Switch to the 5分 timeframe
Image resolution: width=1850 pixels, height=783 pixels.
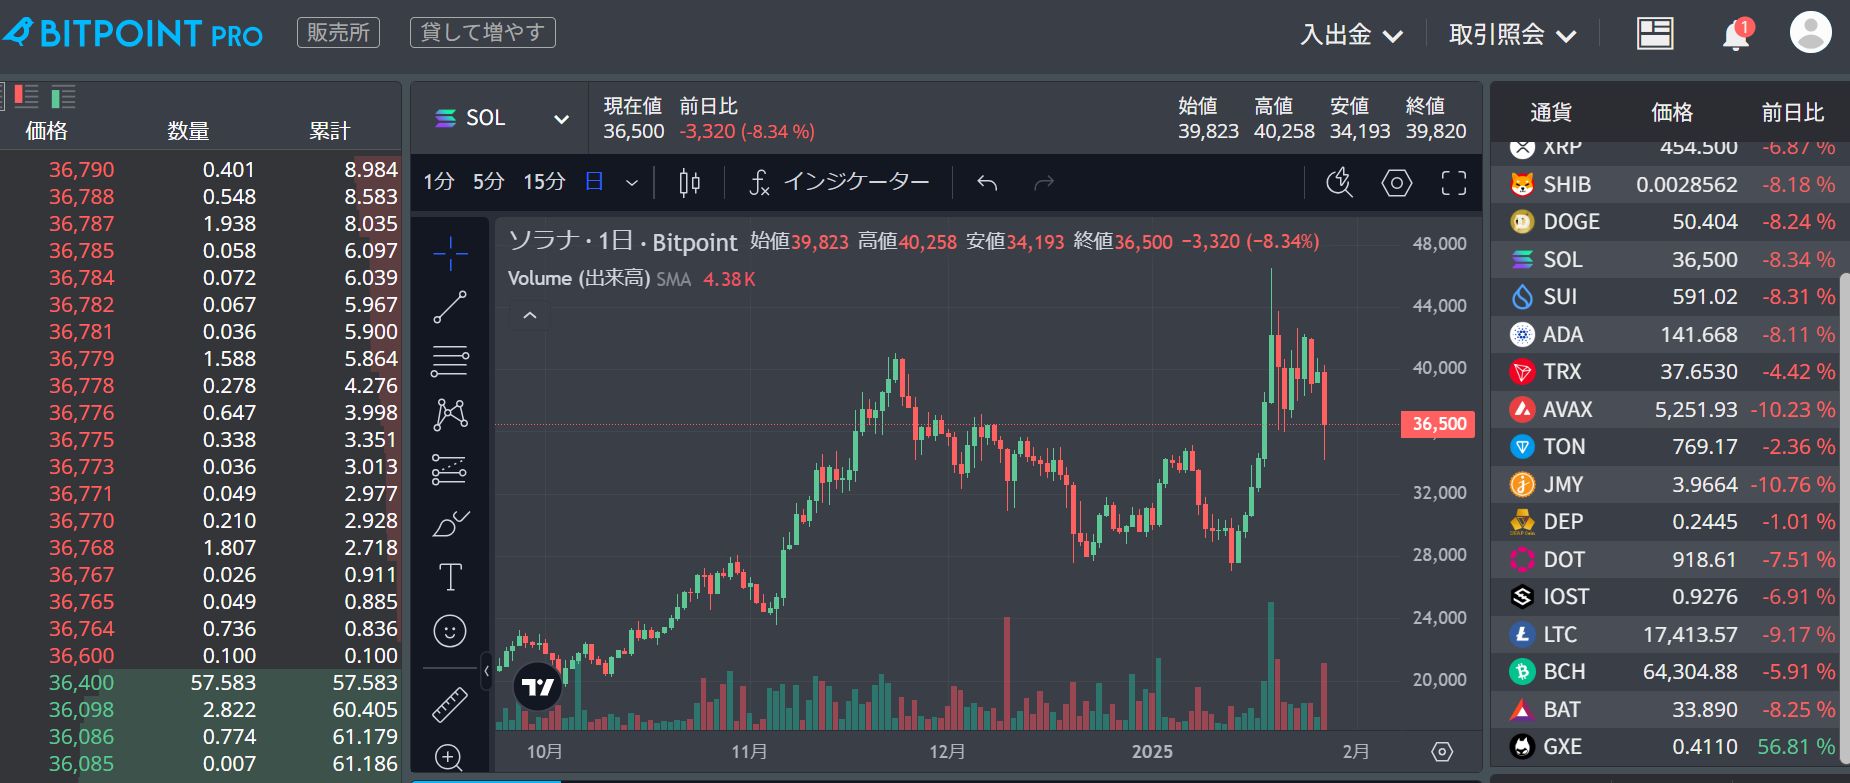click(x=488, y=182)
